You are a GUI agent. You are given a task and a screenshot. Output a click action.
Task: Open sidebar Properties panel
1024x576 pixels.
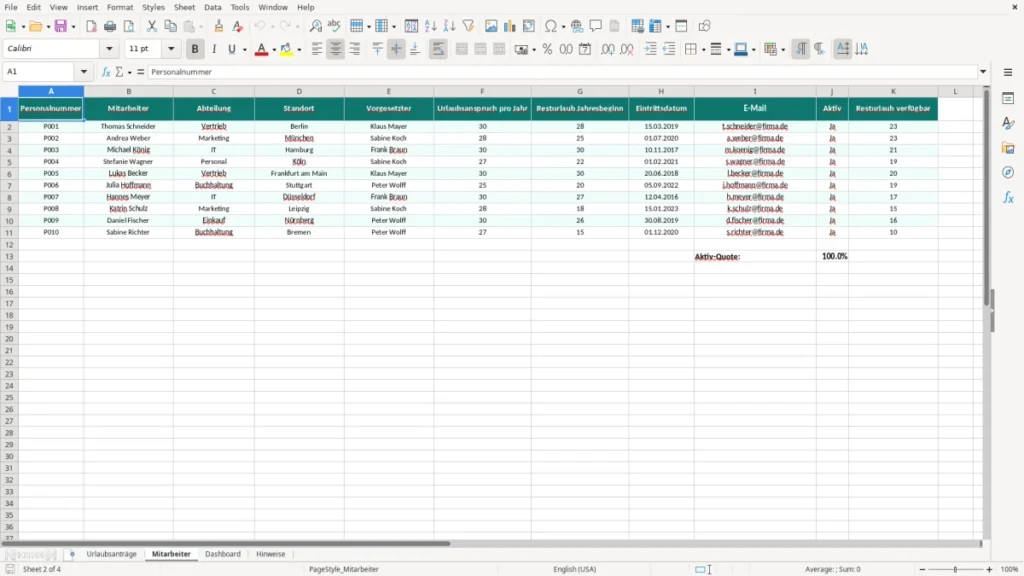[1008, 98]
